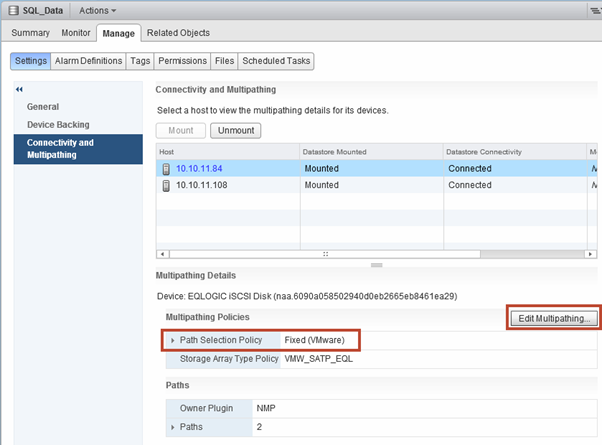Click the Fixed (VMware) policy value

tap(314, 340)
